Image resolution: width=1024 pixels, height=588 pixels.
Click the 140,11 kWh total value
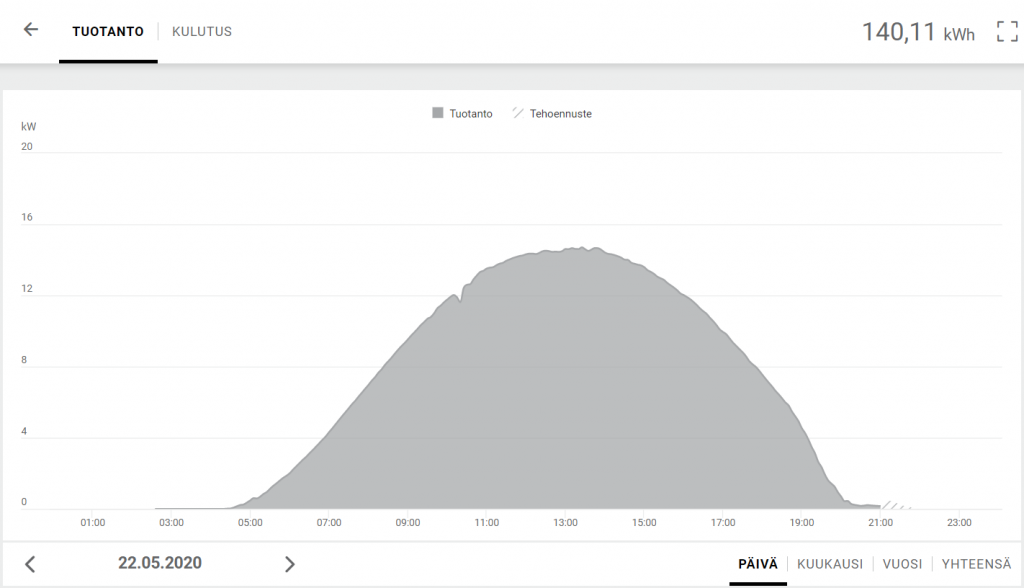coord(917,32)
